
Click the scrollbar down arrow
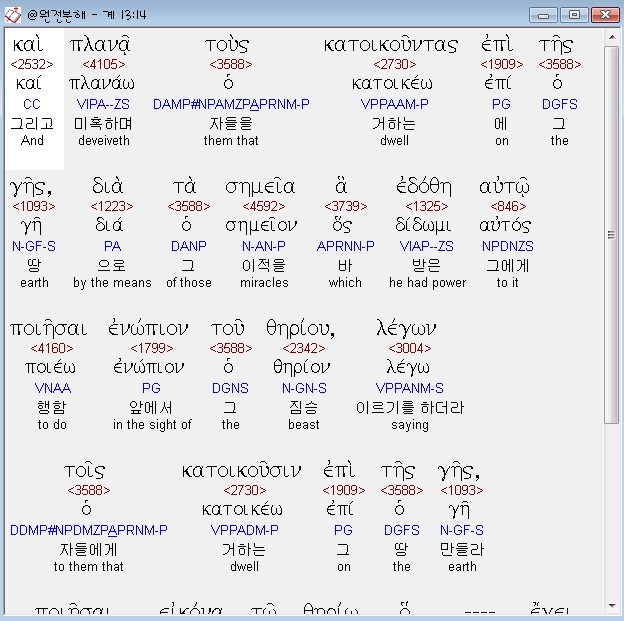pos(612,605)
